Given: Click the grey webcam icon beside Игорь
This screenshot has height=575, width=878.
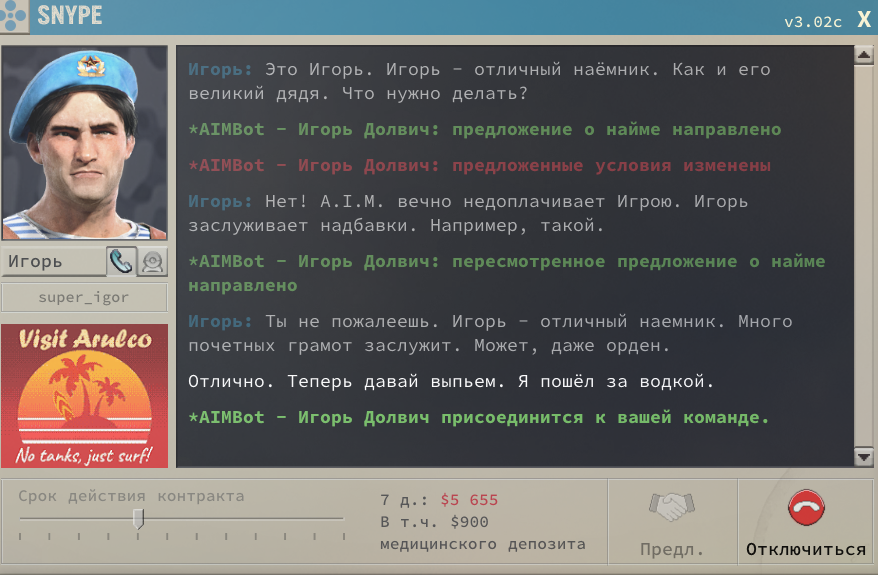Looking at the screenshot, I should (153, 261).
